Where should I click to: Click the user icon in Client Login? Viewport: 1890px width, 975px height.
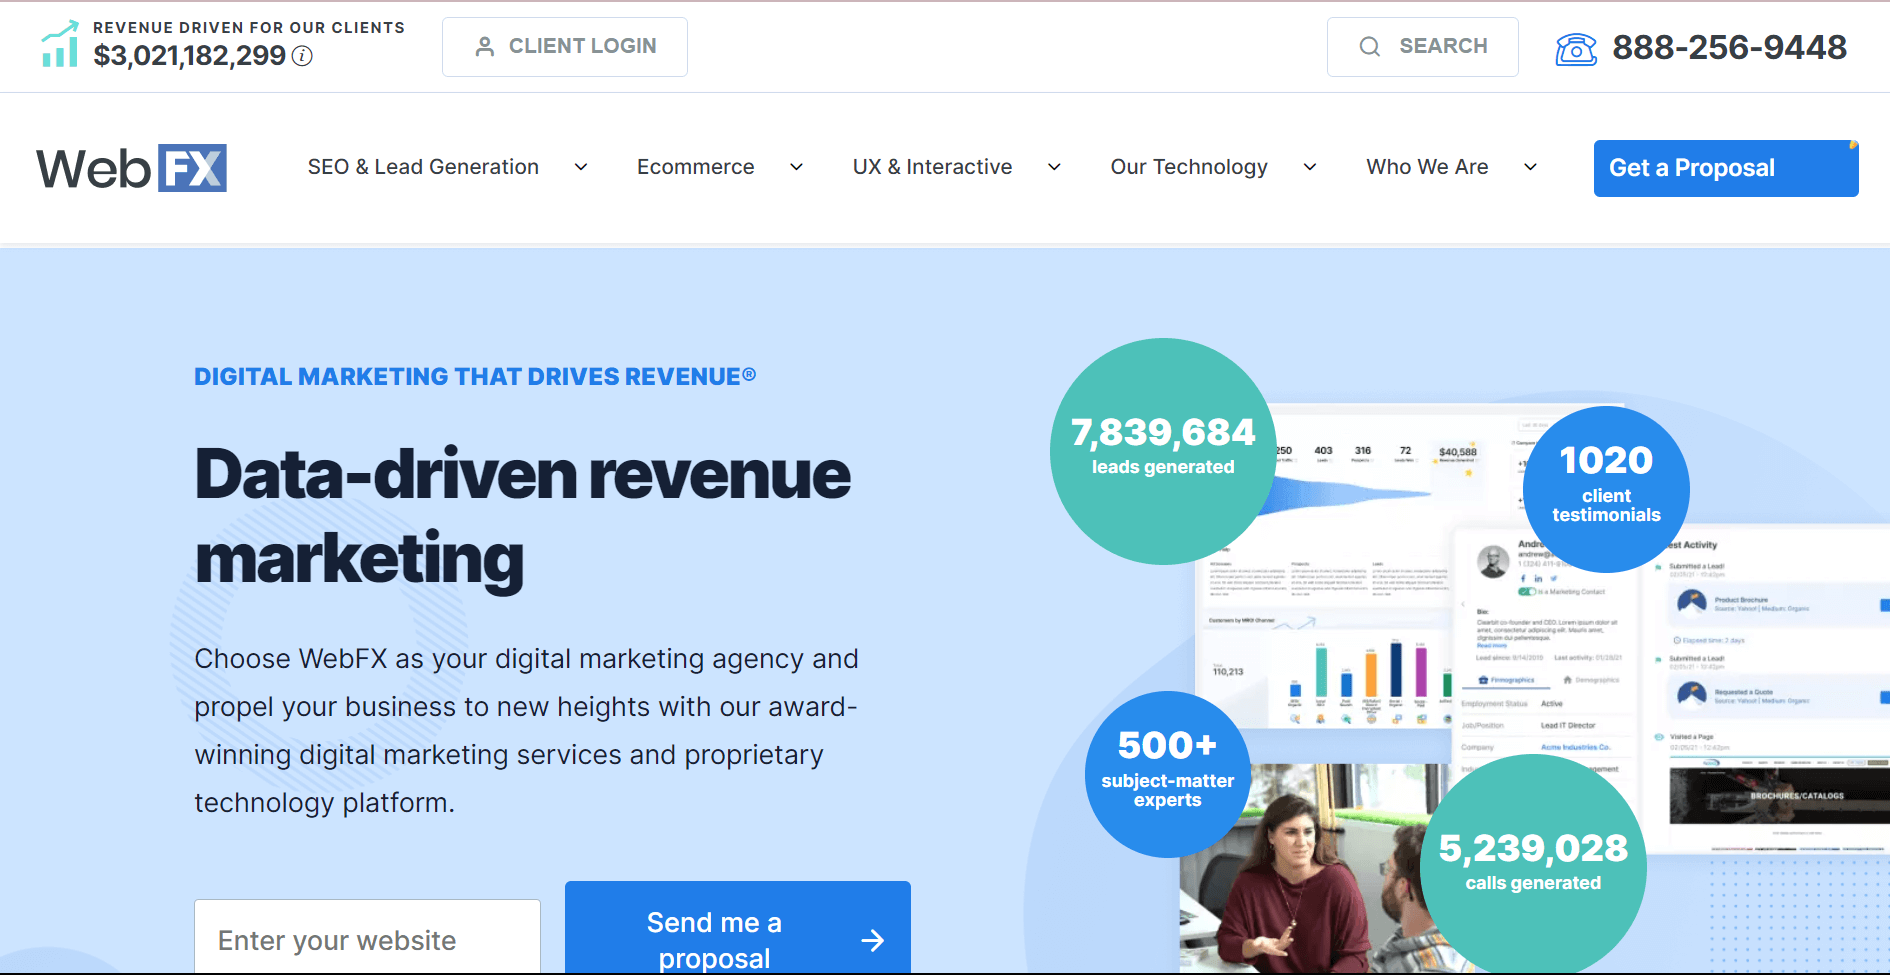coord(485,47)
